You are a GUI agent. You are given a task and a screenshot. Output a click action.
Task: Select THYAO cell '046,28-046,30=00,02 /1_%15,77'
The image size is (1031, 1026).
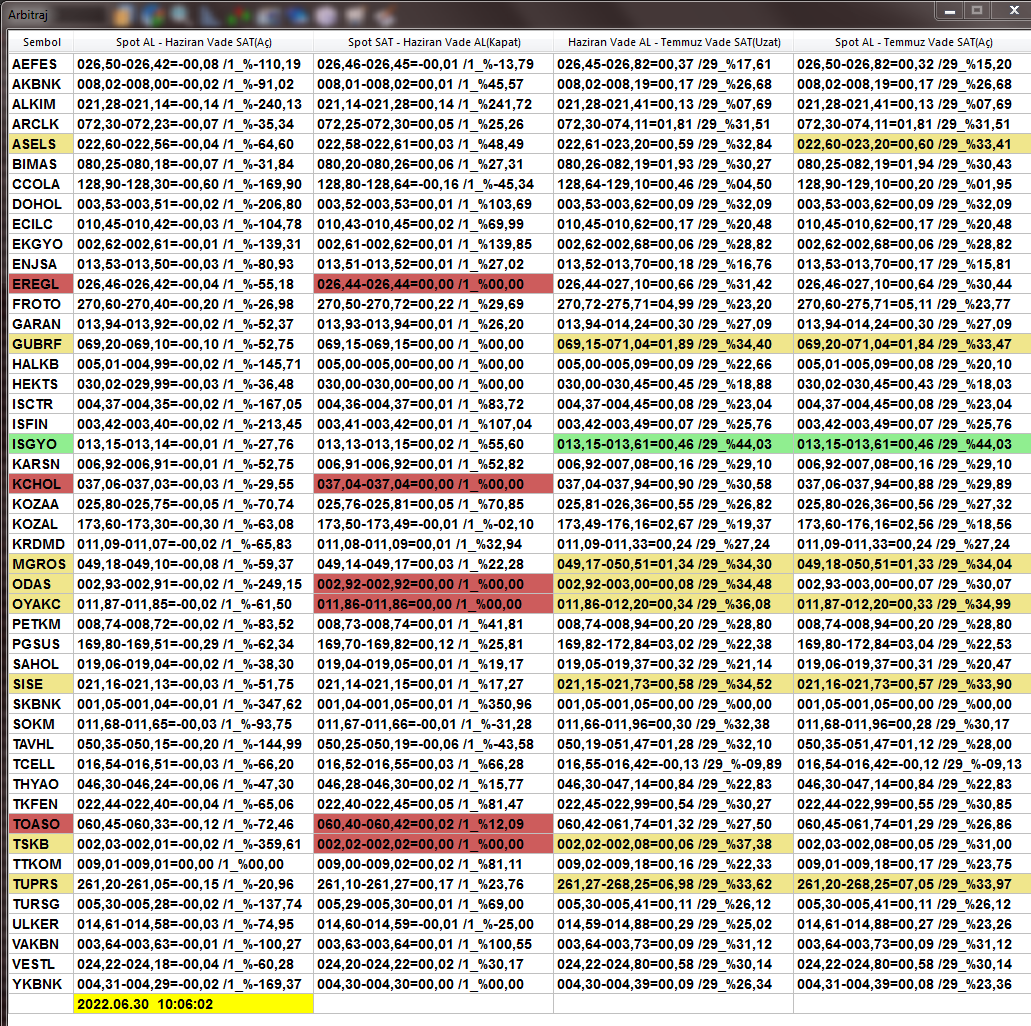coord(433,784)
